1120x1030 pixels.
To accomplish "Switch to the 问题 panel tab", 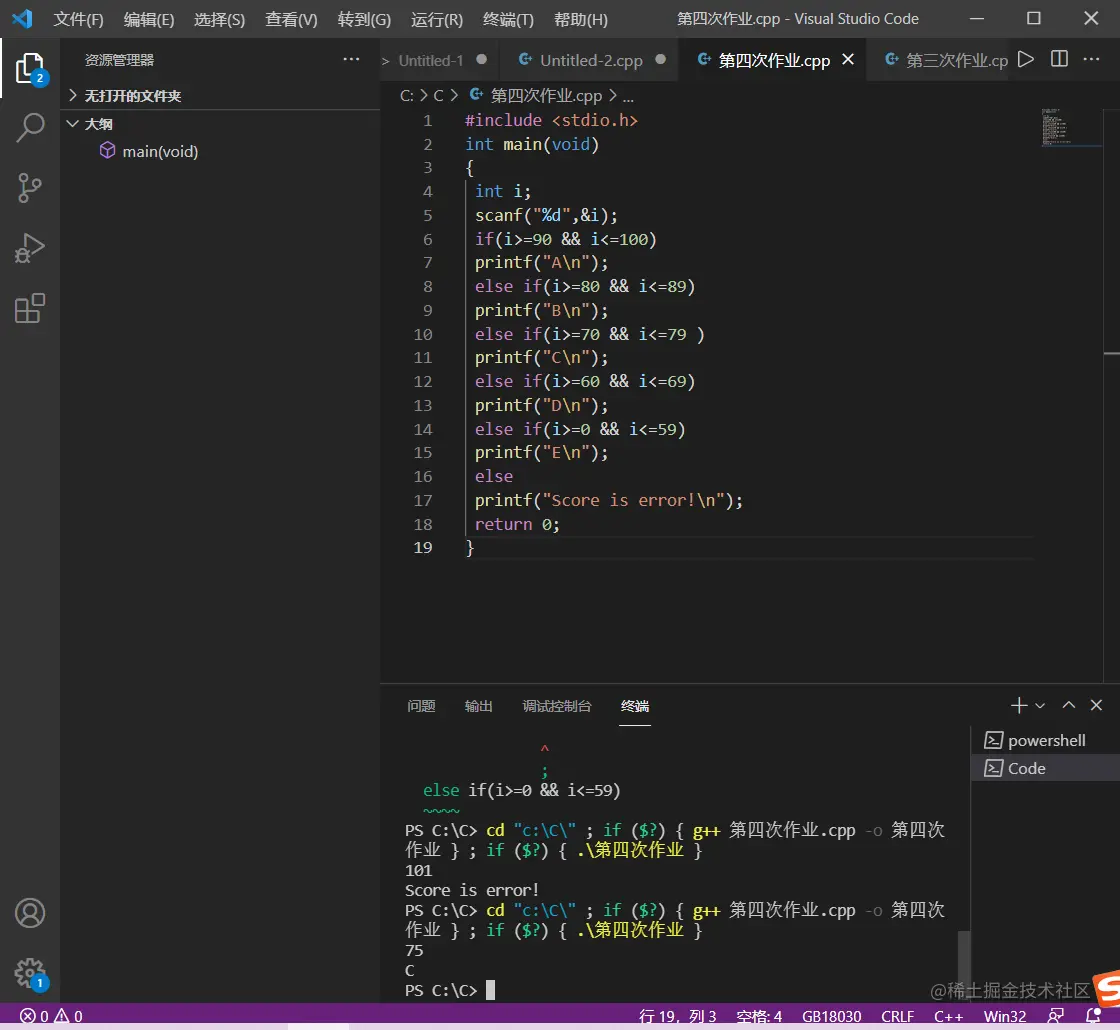I will [x=421, y=706].
